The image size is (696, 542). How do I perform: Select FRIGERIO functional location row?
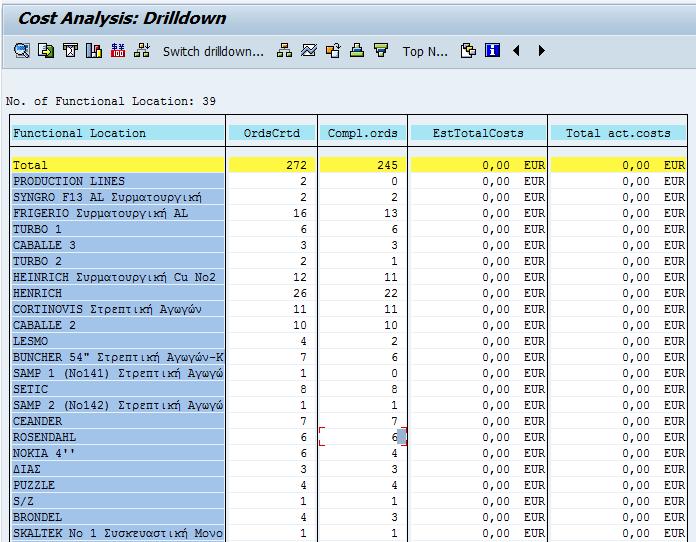(x=118, y=213)
